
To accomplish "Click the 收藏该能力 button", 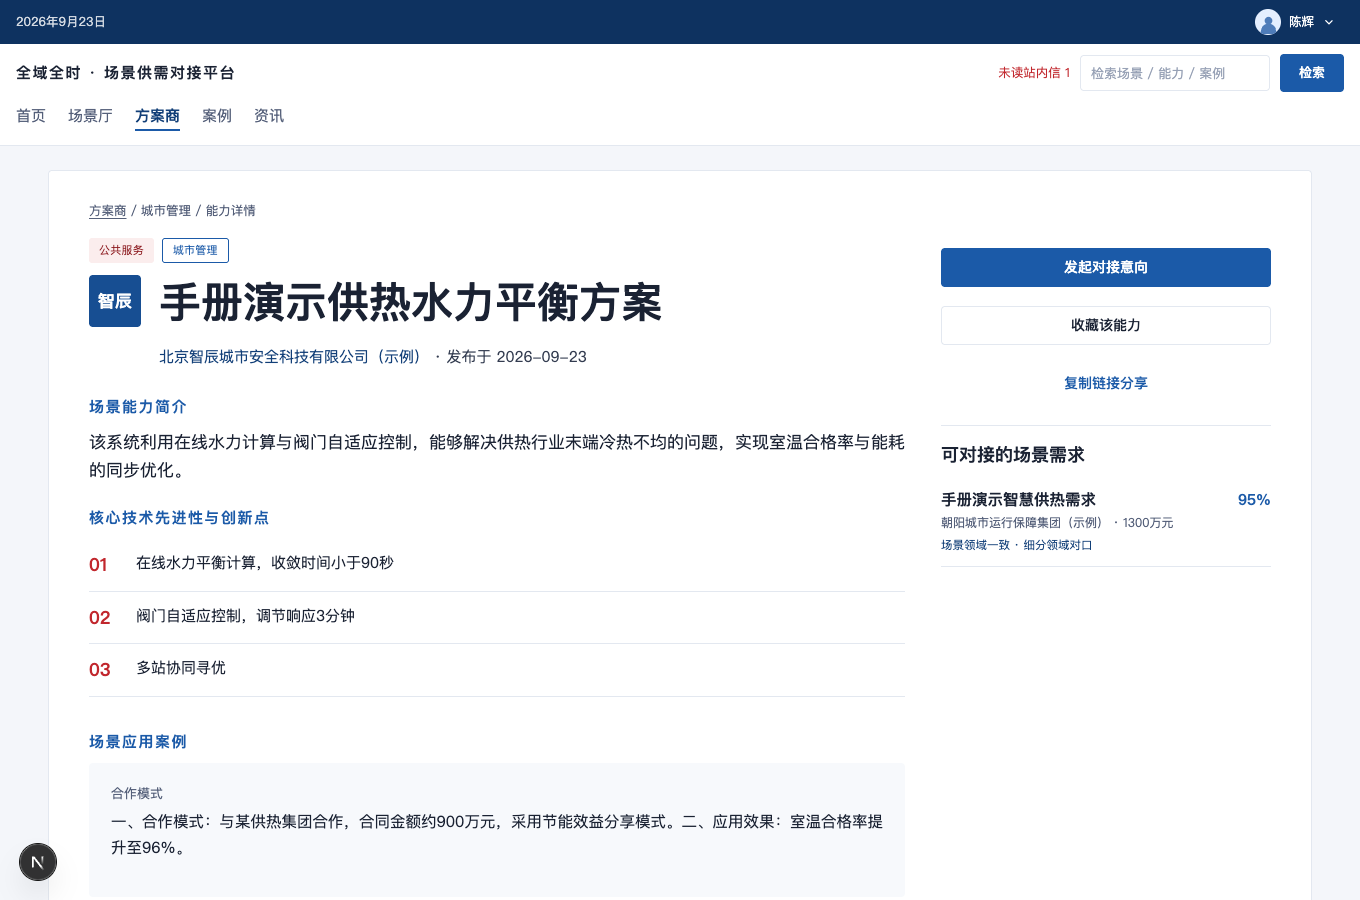I will coord(1106,325).
